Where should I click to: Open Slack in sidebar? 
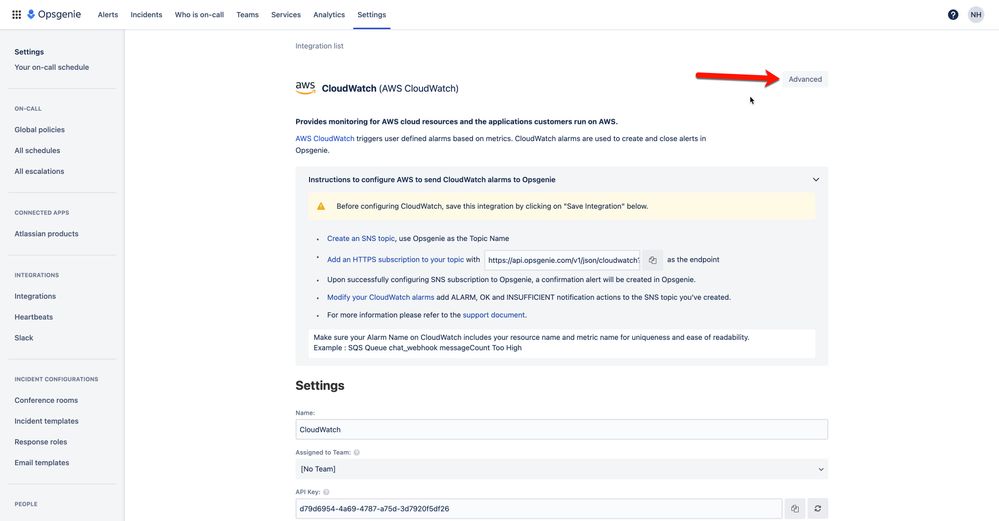coord(24,338)
